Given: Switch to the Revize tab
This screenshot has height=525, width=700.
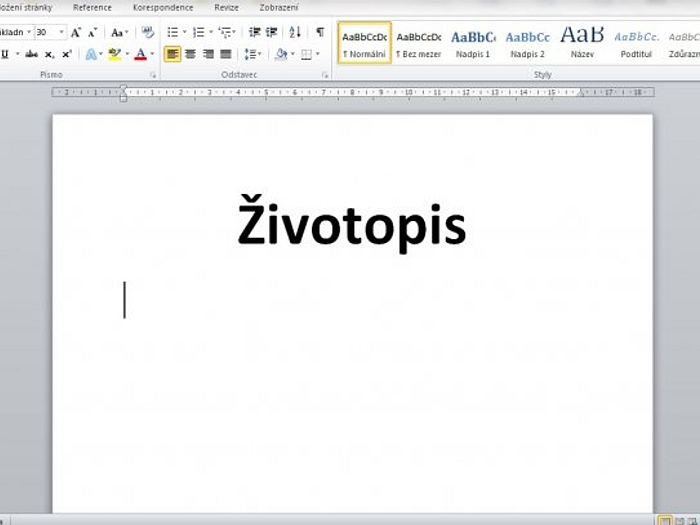Looking at the screenshot, I should 226,7.
